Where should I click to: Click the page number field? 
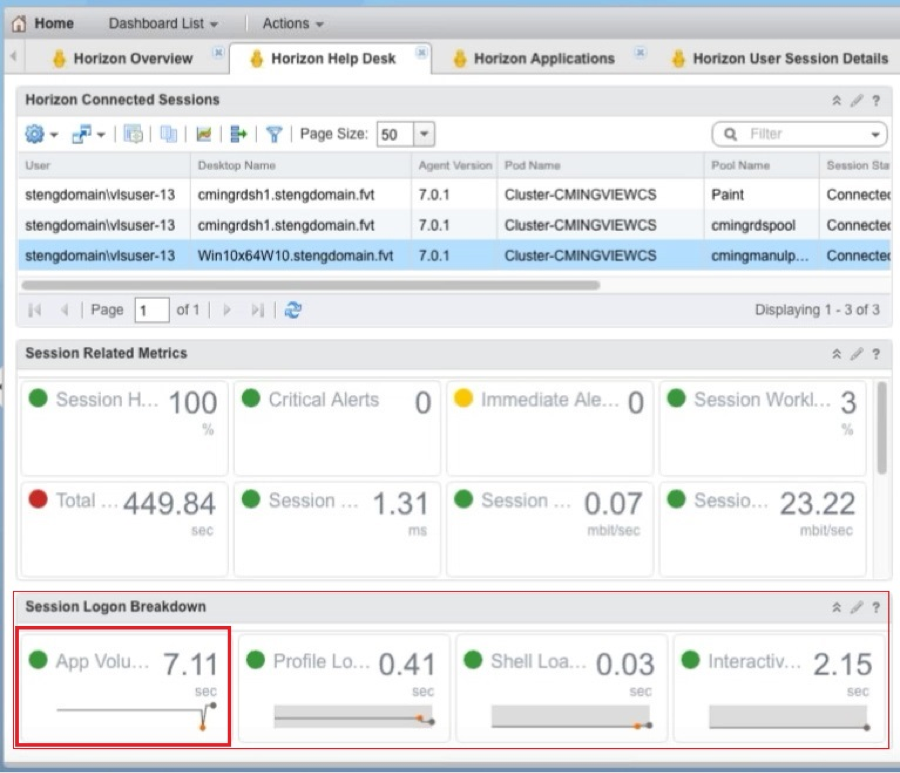tap(152, 310)
